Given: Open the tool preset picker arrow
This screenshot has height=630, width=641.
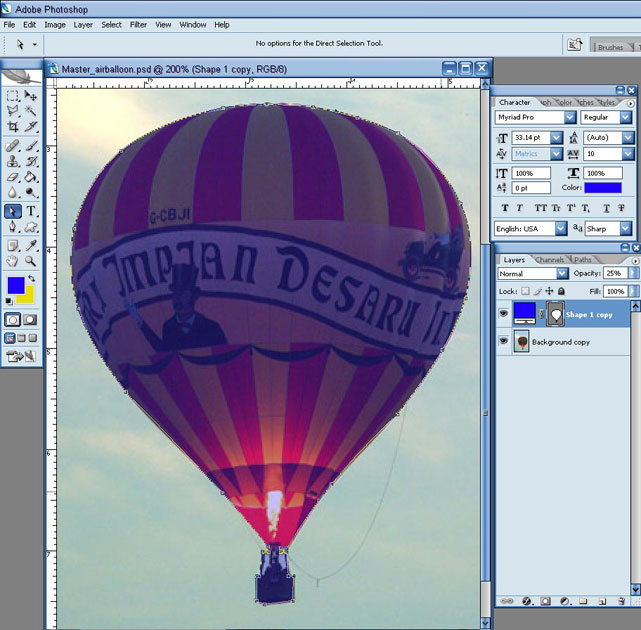Looking at the screenshot, I should tap(35, 44).
